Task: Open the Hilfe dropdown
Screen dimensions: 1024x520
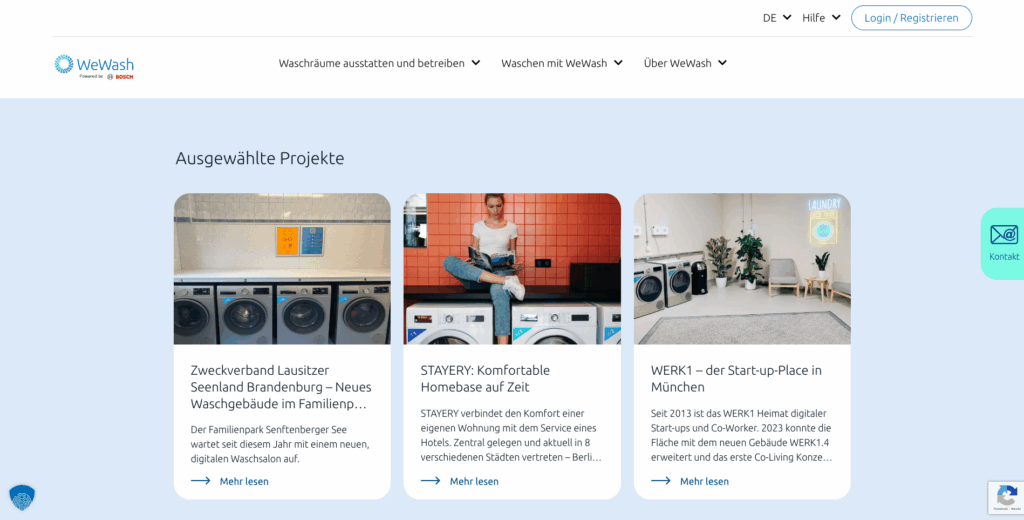Action: tap(821, 18)
